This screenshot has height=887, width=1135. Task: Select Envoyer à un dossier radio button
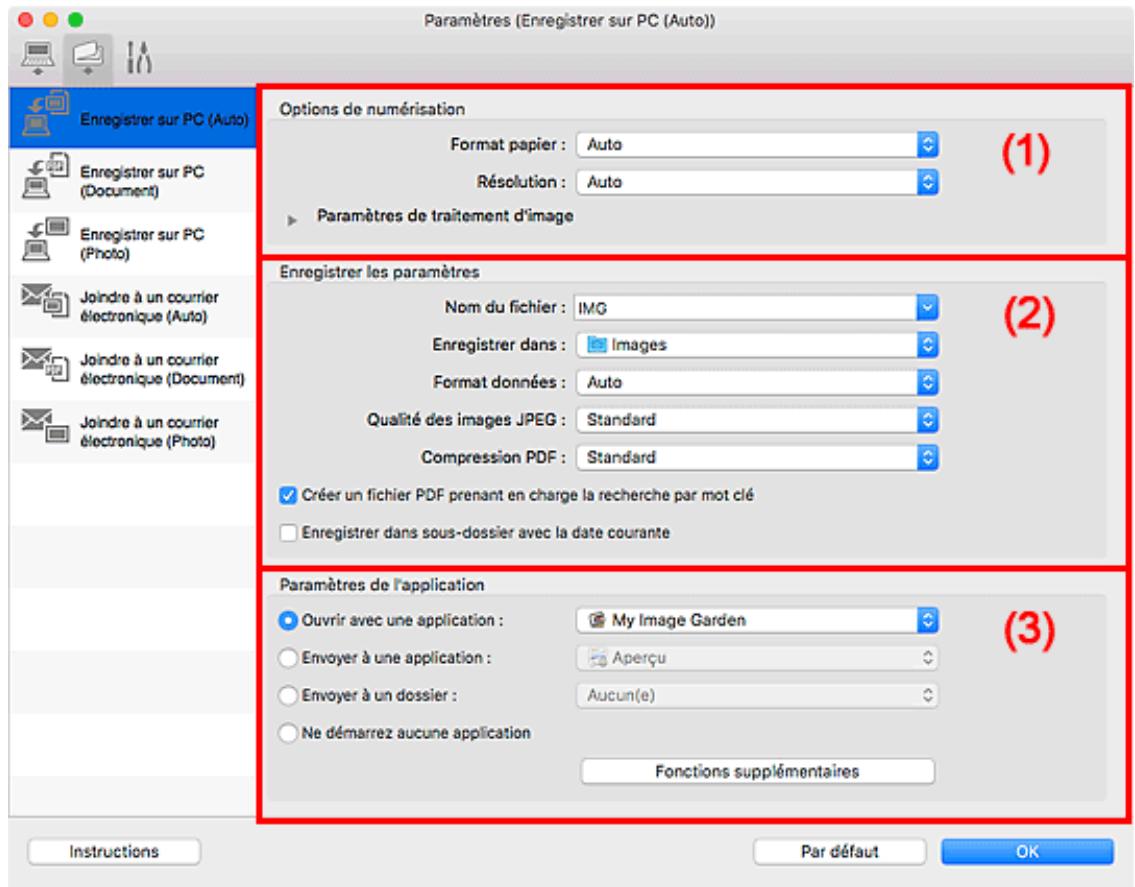tap(288, 696)
